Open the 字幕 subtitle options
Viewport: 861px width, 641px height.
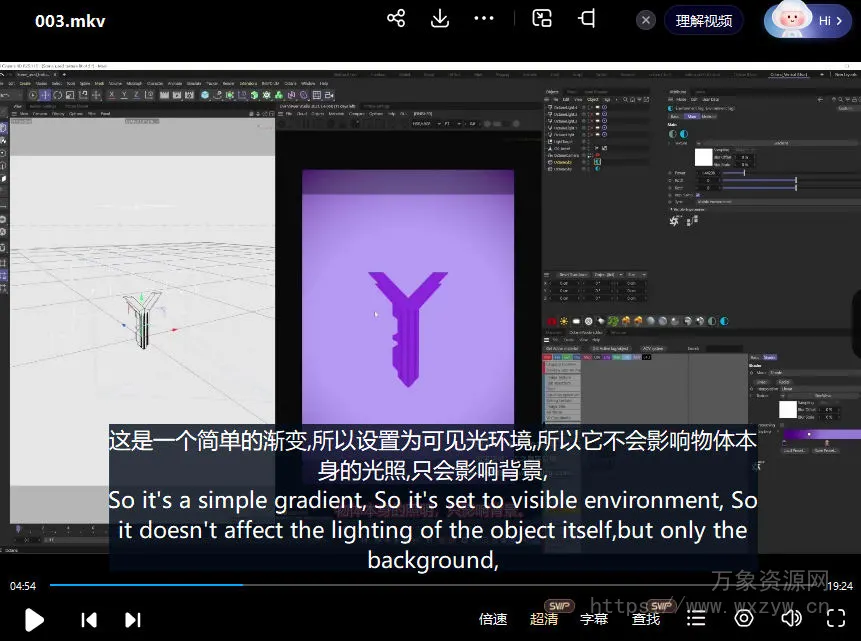(x=594, y=620)
